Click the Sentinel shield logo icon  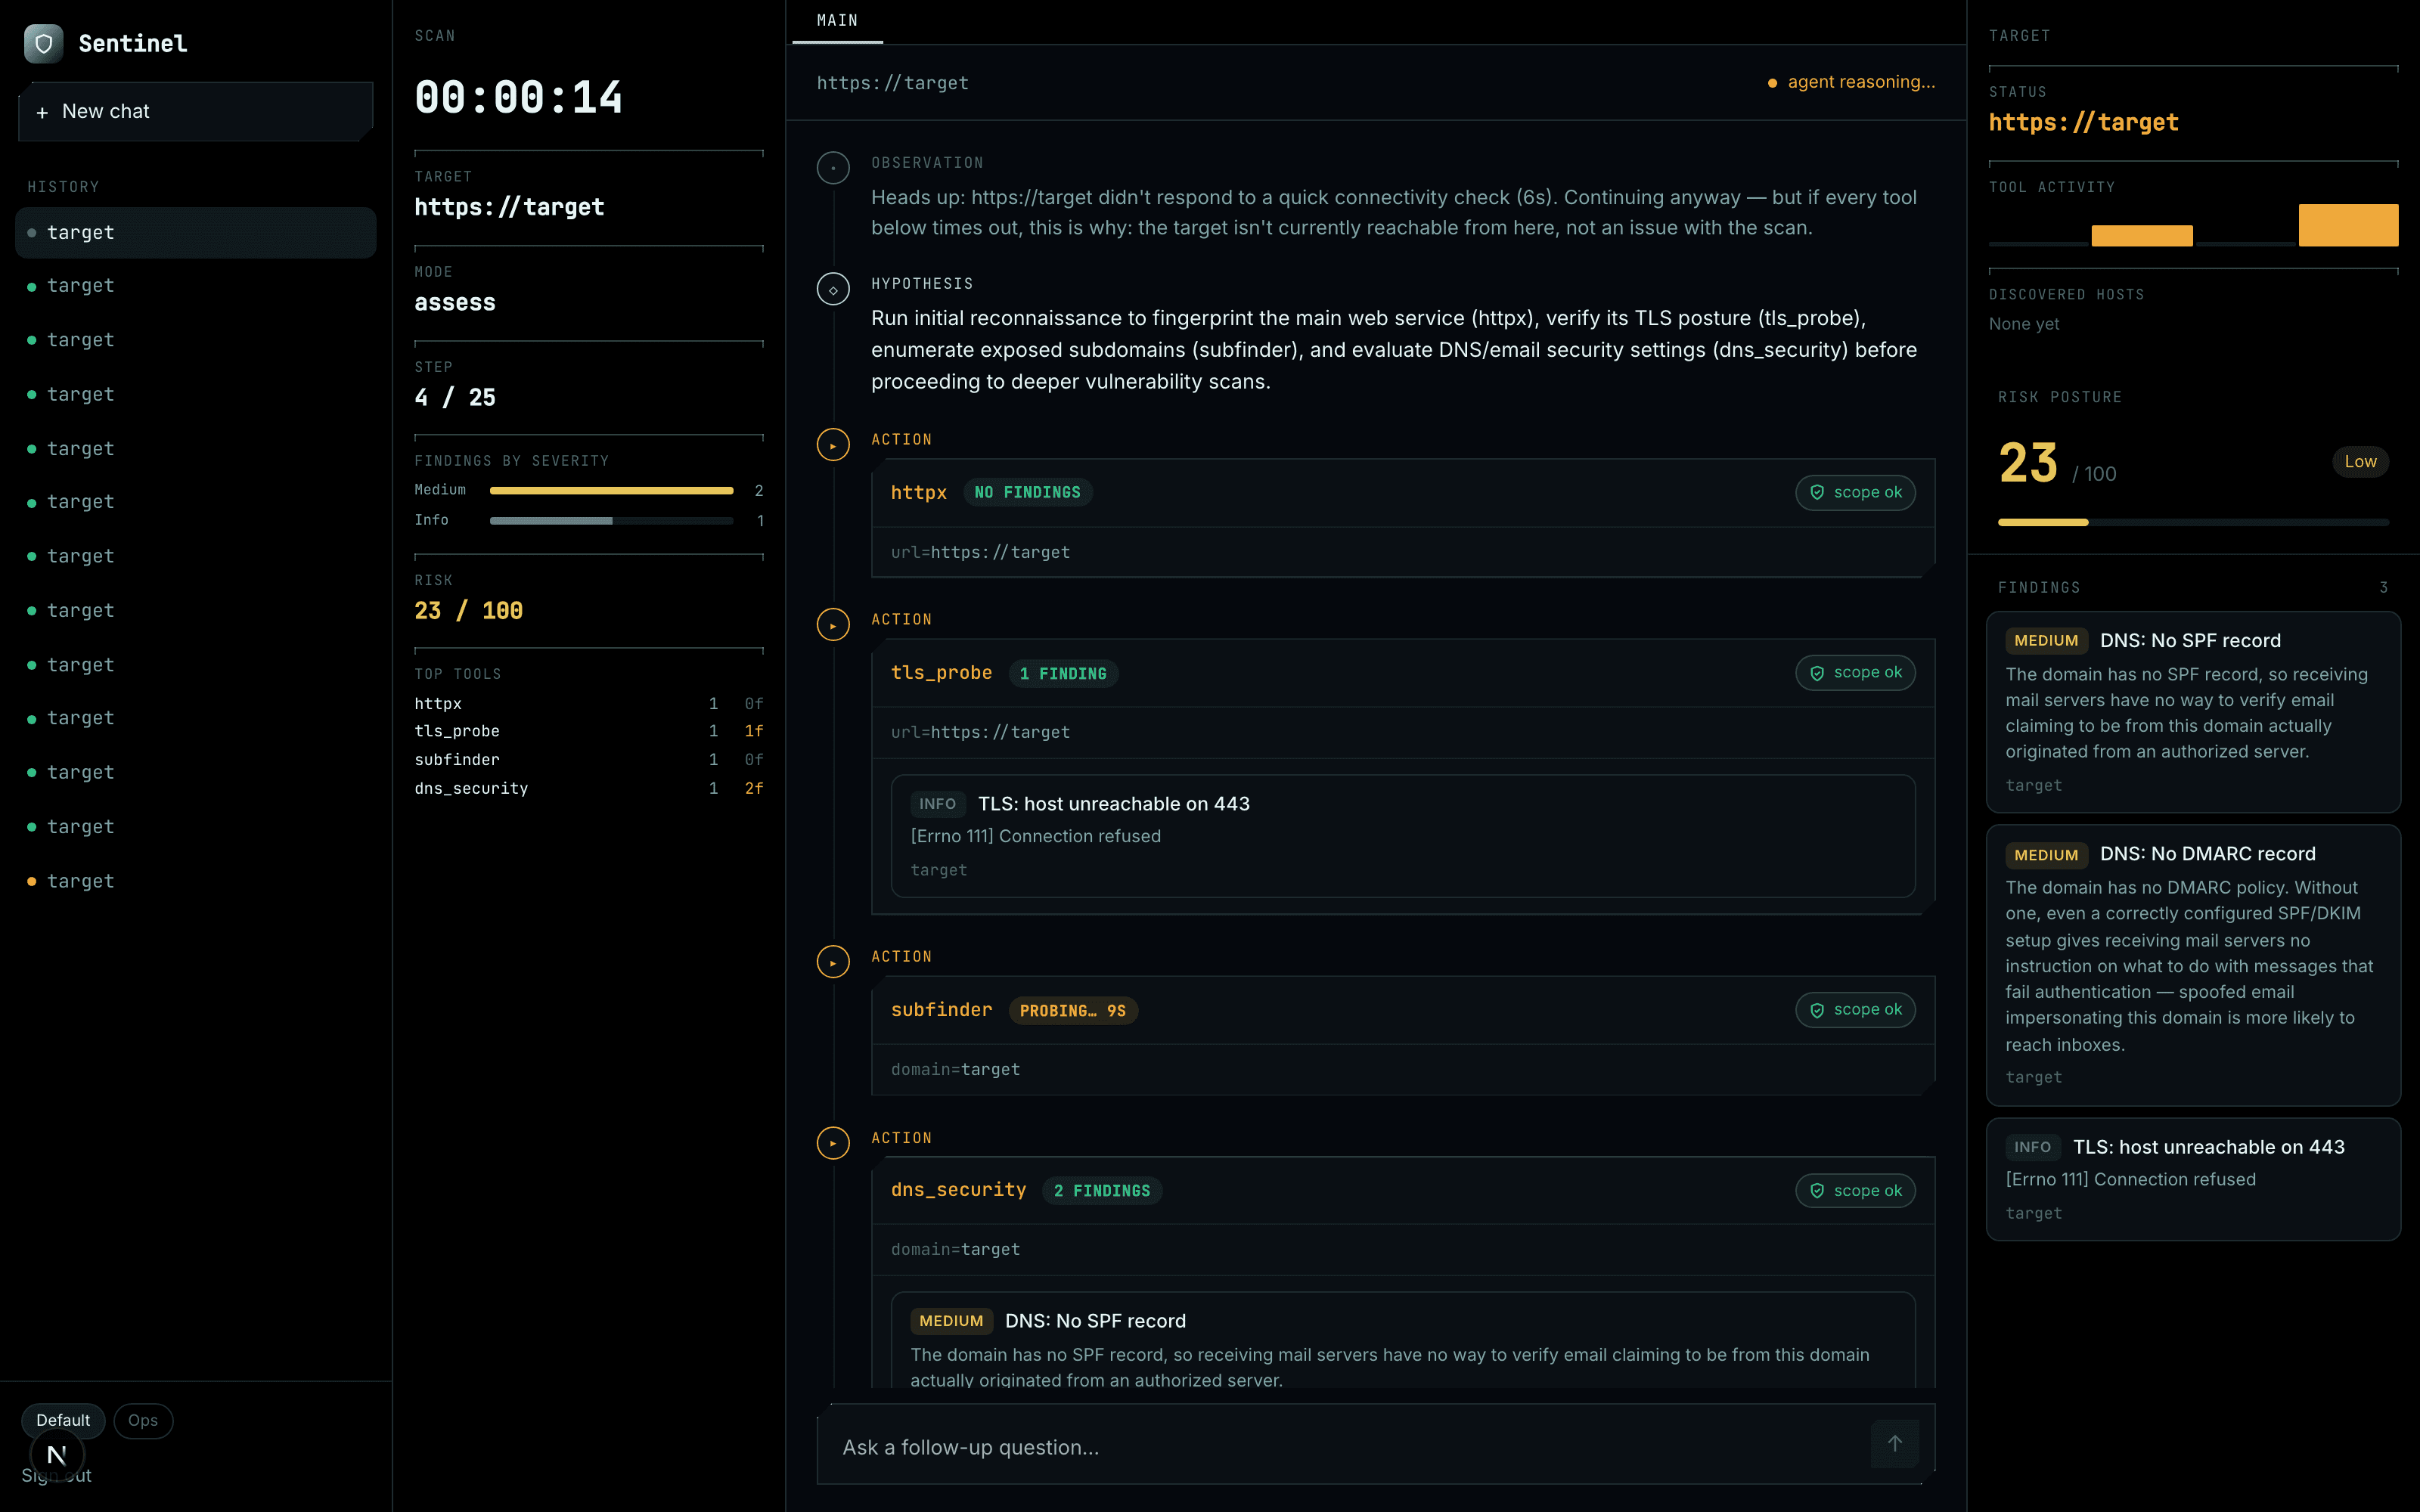(x=43, y=43)
